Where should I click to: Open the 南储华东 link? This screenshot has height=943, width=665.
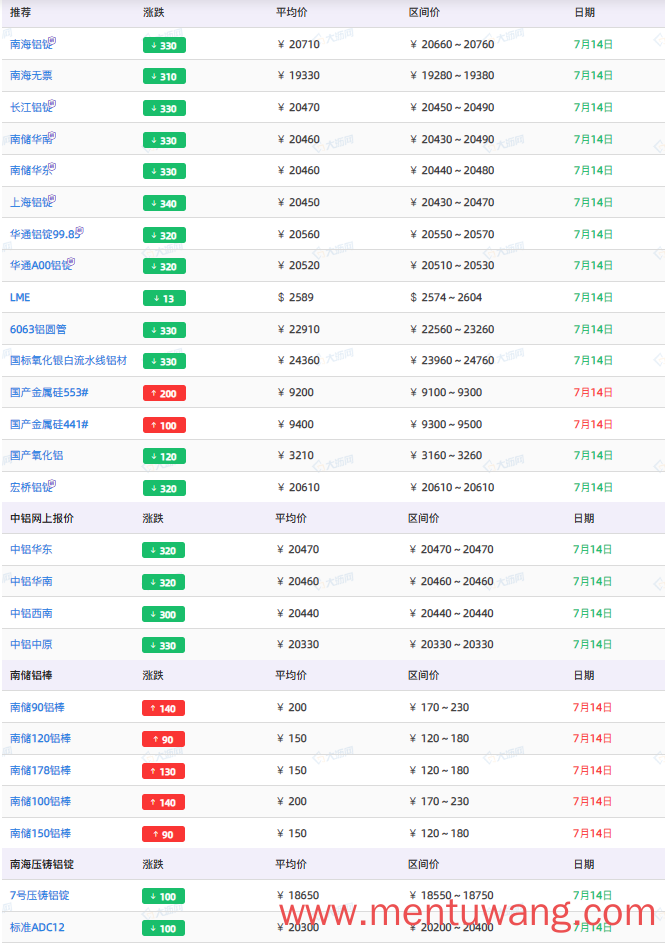tap(30, 171)
